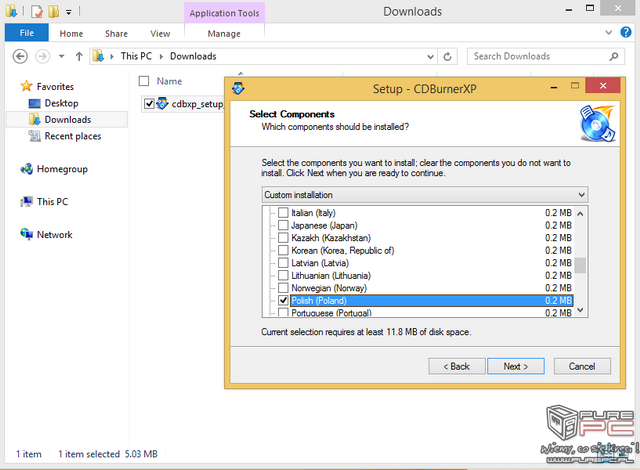Uncheck the Polish (Poland) checkbox
The height and width of the screenshot is (470, 640).
pyautogui.click(x=283, y=300)
